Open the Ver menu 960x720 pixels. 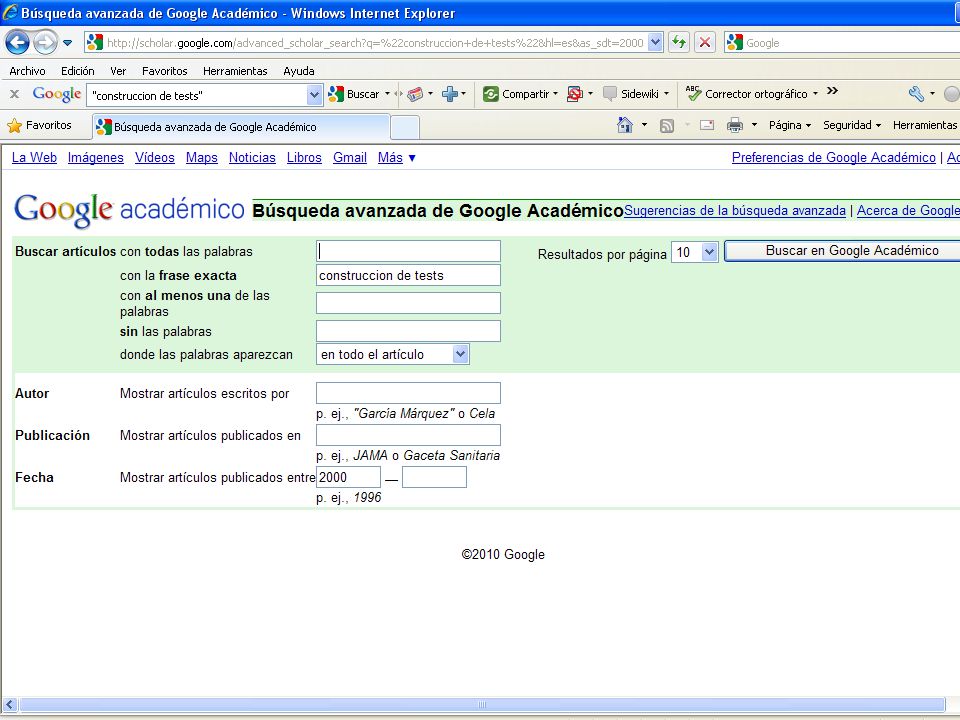(118, 71)
